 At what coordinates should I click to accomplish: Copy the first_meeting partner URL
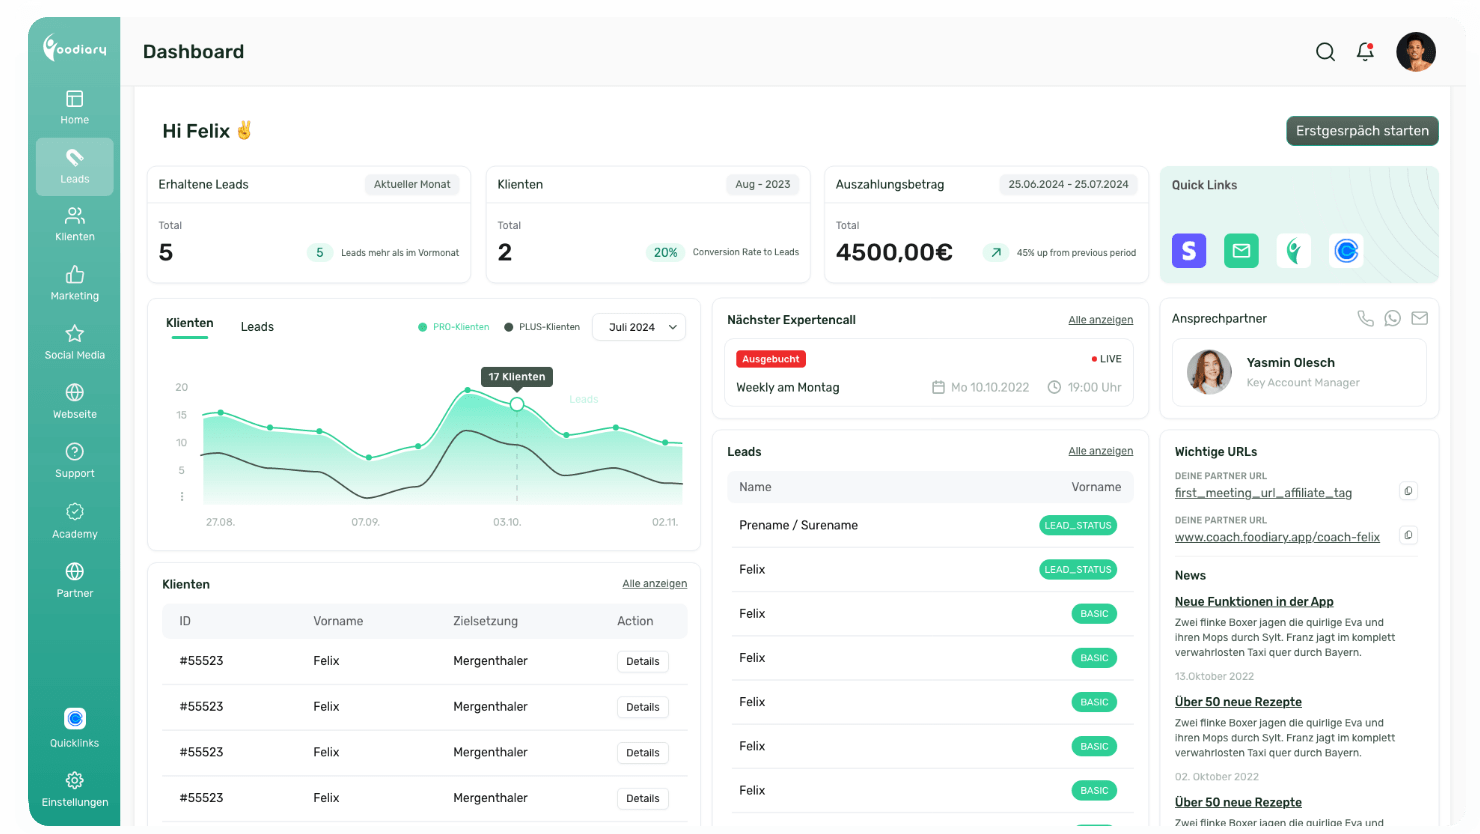tap(1408, 491)
